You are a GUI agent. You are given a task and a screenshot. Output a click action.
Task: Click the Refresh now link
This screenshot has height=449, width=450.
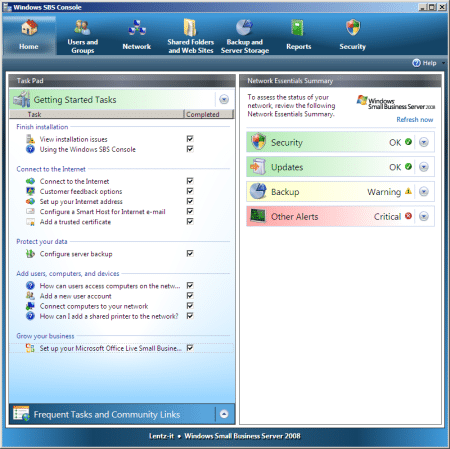[415, 120]
